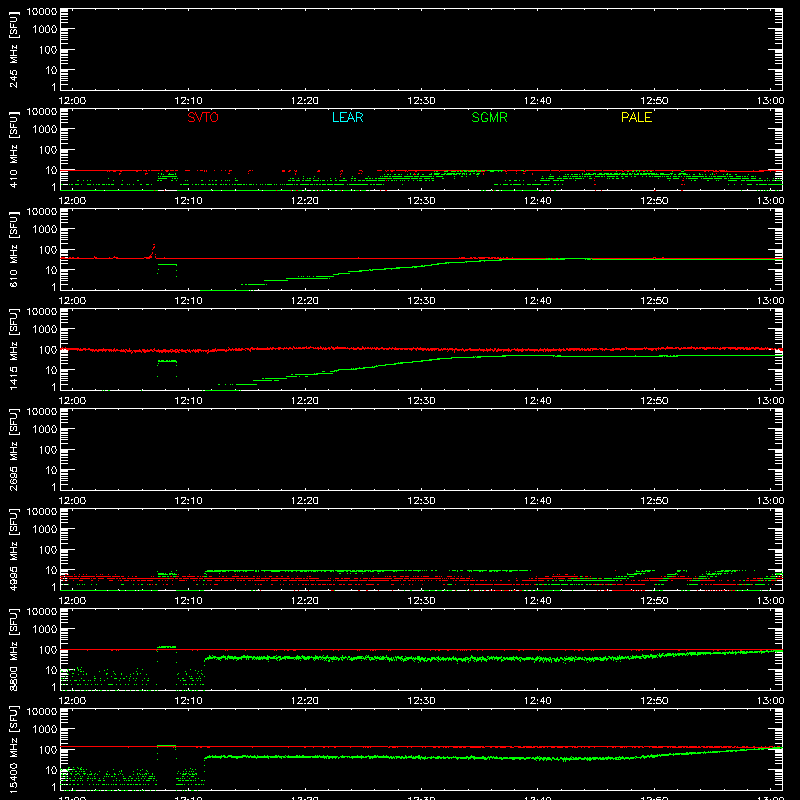
Task: Click the 12:20 time label below 610 MHz panel
Action: (305, 301)
